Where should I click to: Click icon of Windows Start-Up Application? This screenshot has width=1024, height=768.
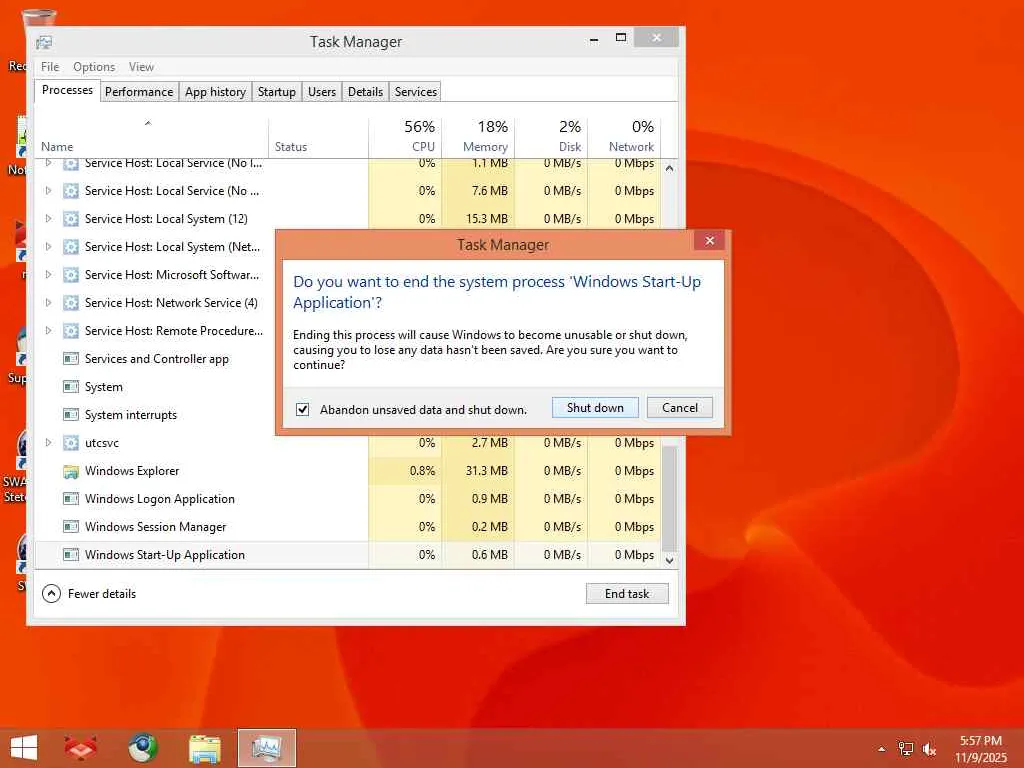click(x=71, y=555)
